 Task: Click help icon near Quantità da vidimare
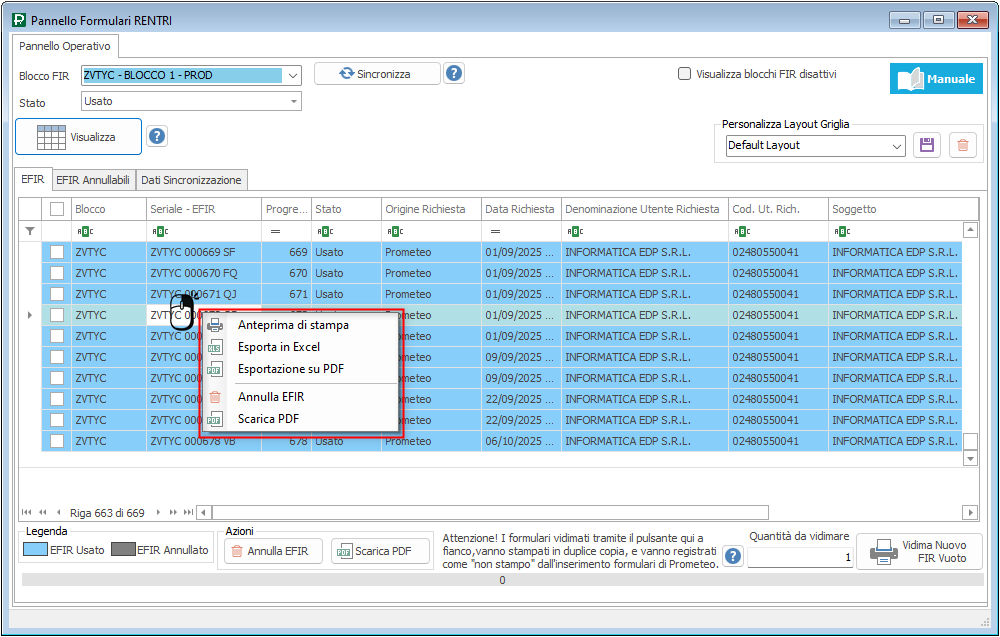(x=733, y=557)
